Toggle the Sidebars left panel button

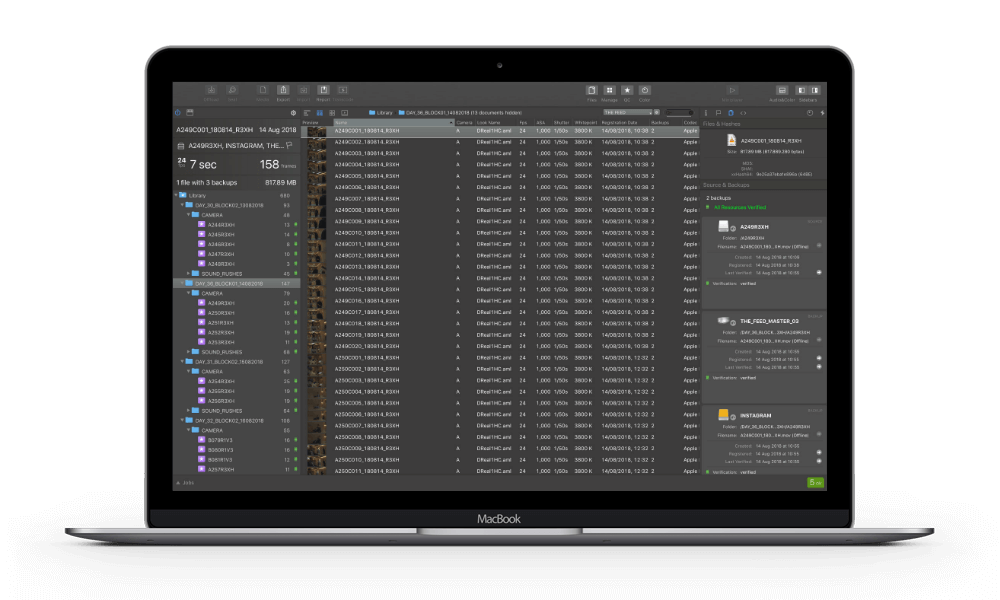(x=801, y=91)
